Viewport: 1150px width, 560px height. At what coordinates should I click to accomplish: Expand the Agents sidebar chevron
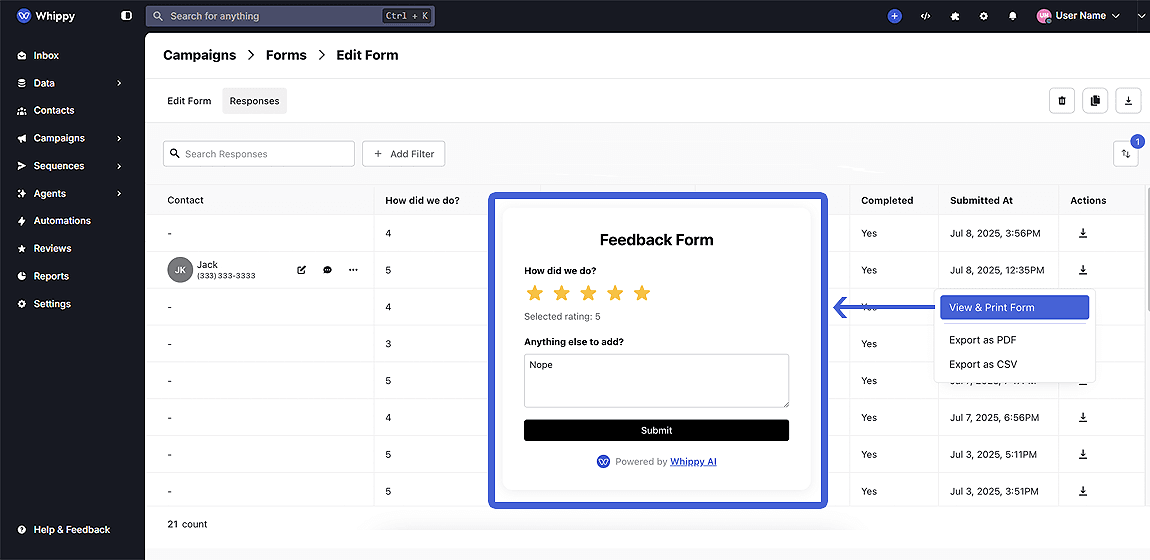(120, 194)
